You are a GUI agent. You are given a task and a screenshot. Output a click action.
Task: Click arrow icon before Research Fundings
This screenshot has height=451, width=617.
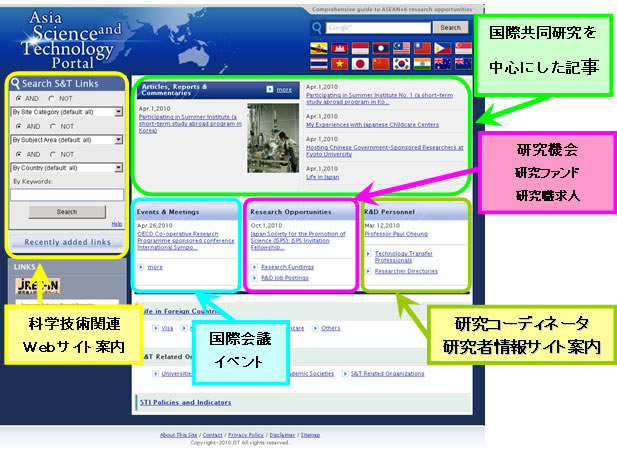coord(254,267)
